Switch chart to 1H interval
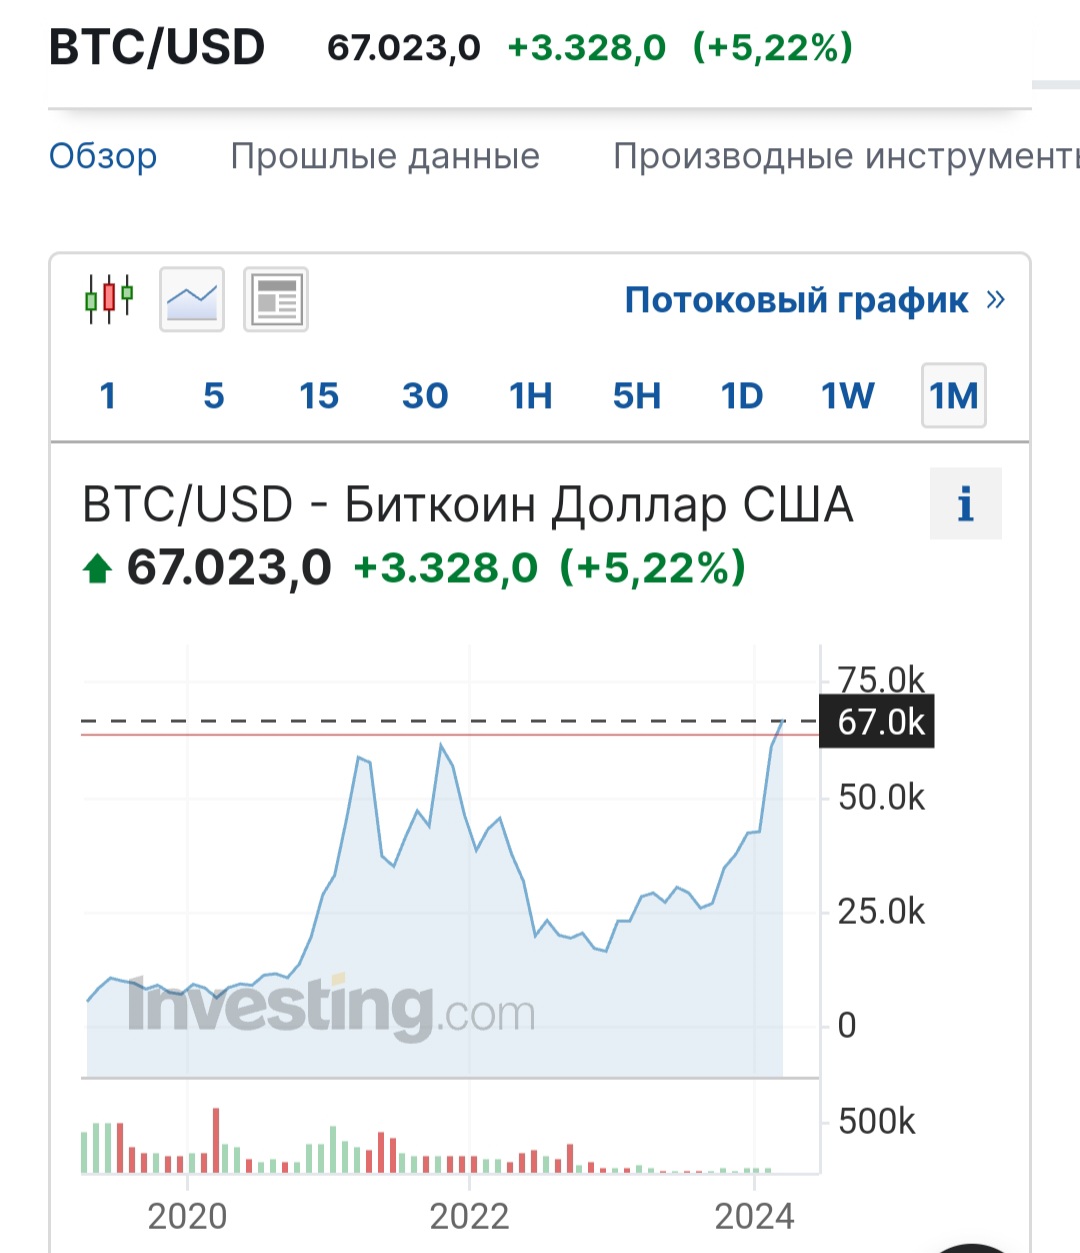 coord(531,396)
